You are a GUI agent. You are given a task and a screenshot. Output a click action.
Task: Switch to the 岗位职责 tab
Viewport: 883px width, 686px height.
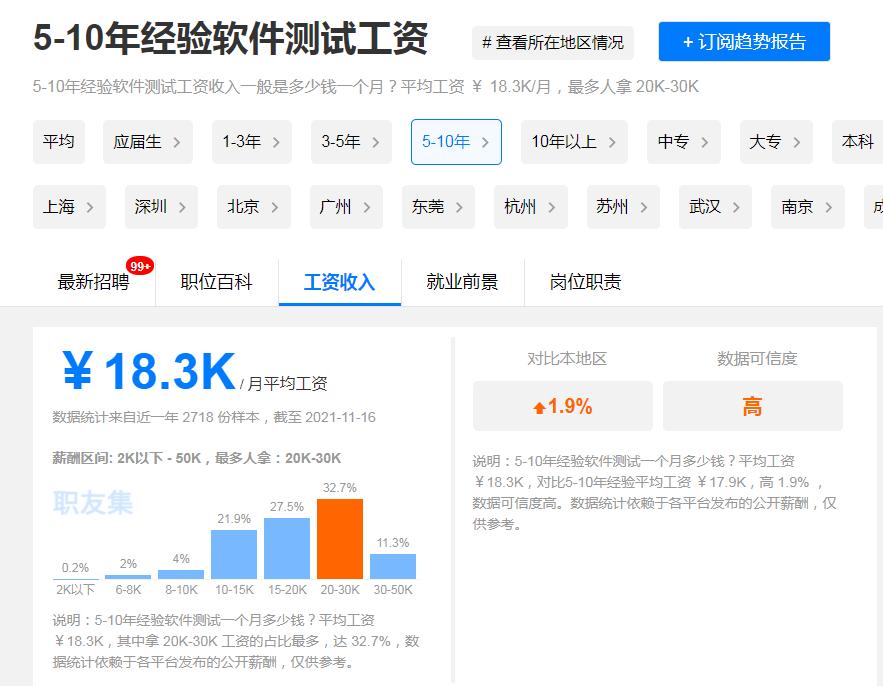click(587, 283)
